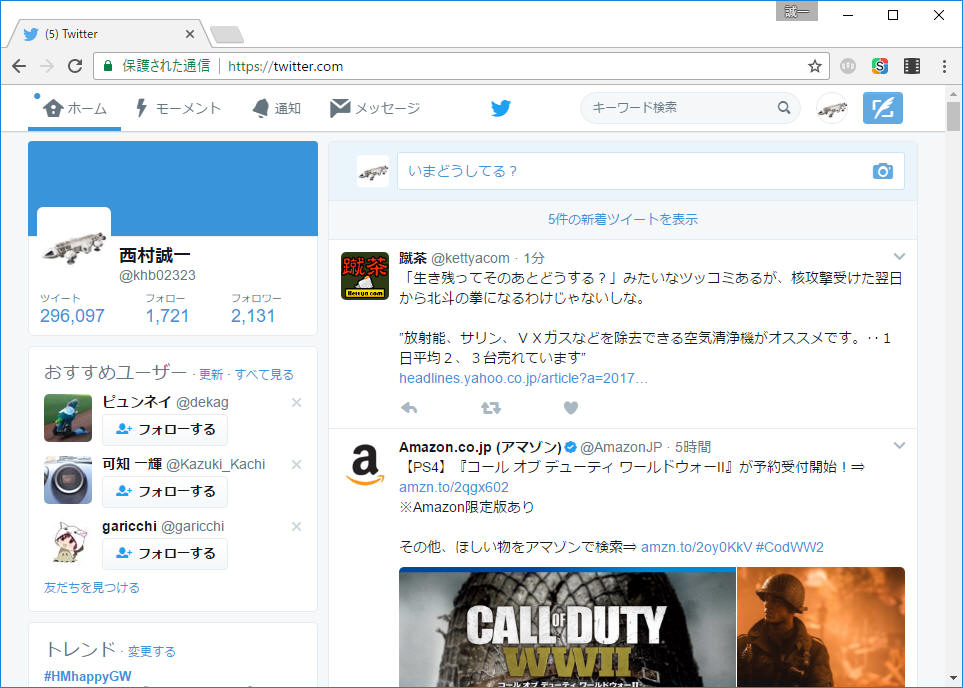963x688 pixels.
Task: View the green secure lock site info
Action: click(x=108, y=66)
